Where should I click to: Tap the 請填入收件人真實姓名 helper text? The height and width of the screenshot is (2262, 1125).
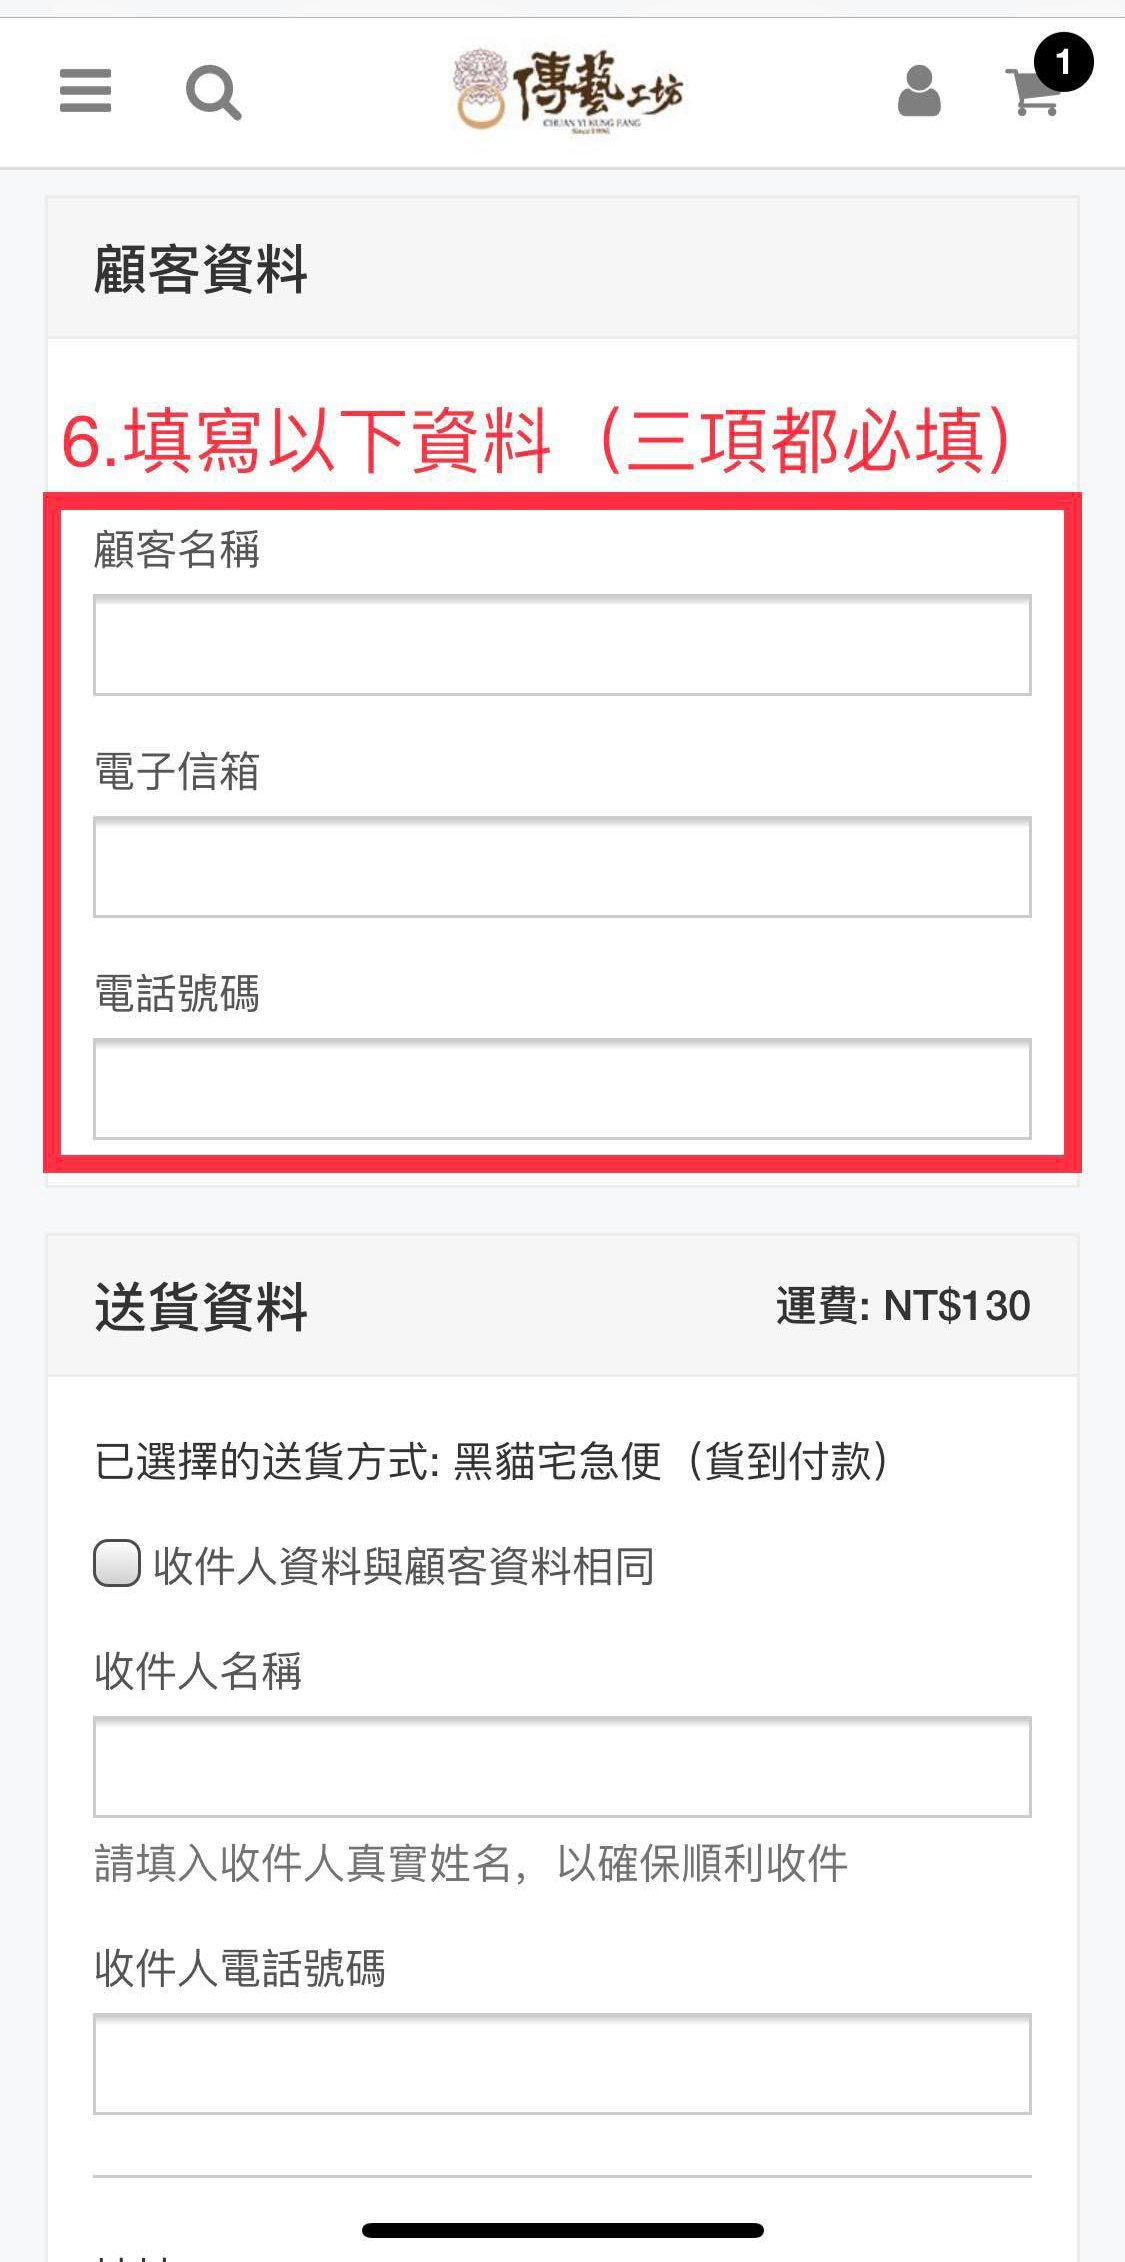[x=471, y=1863]
